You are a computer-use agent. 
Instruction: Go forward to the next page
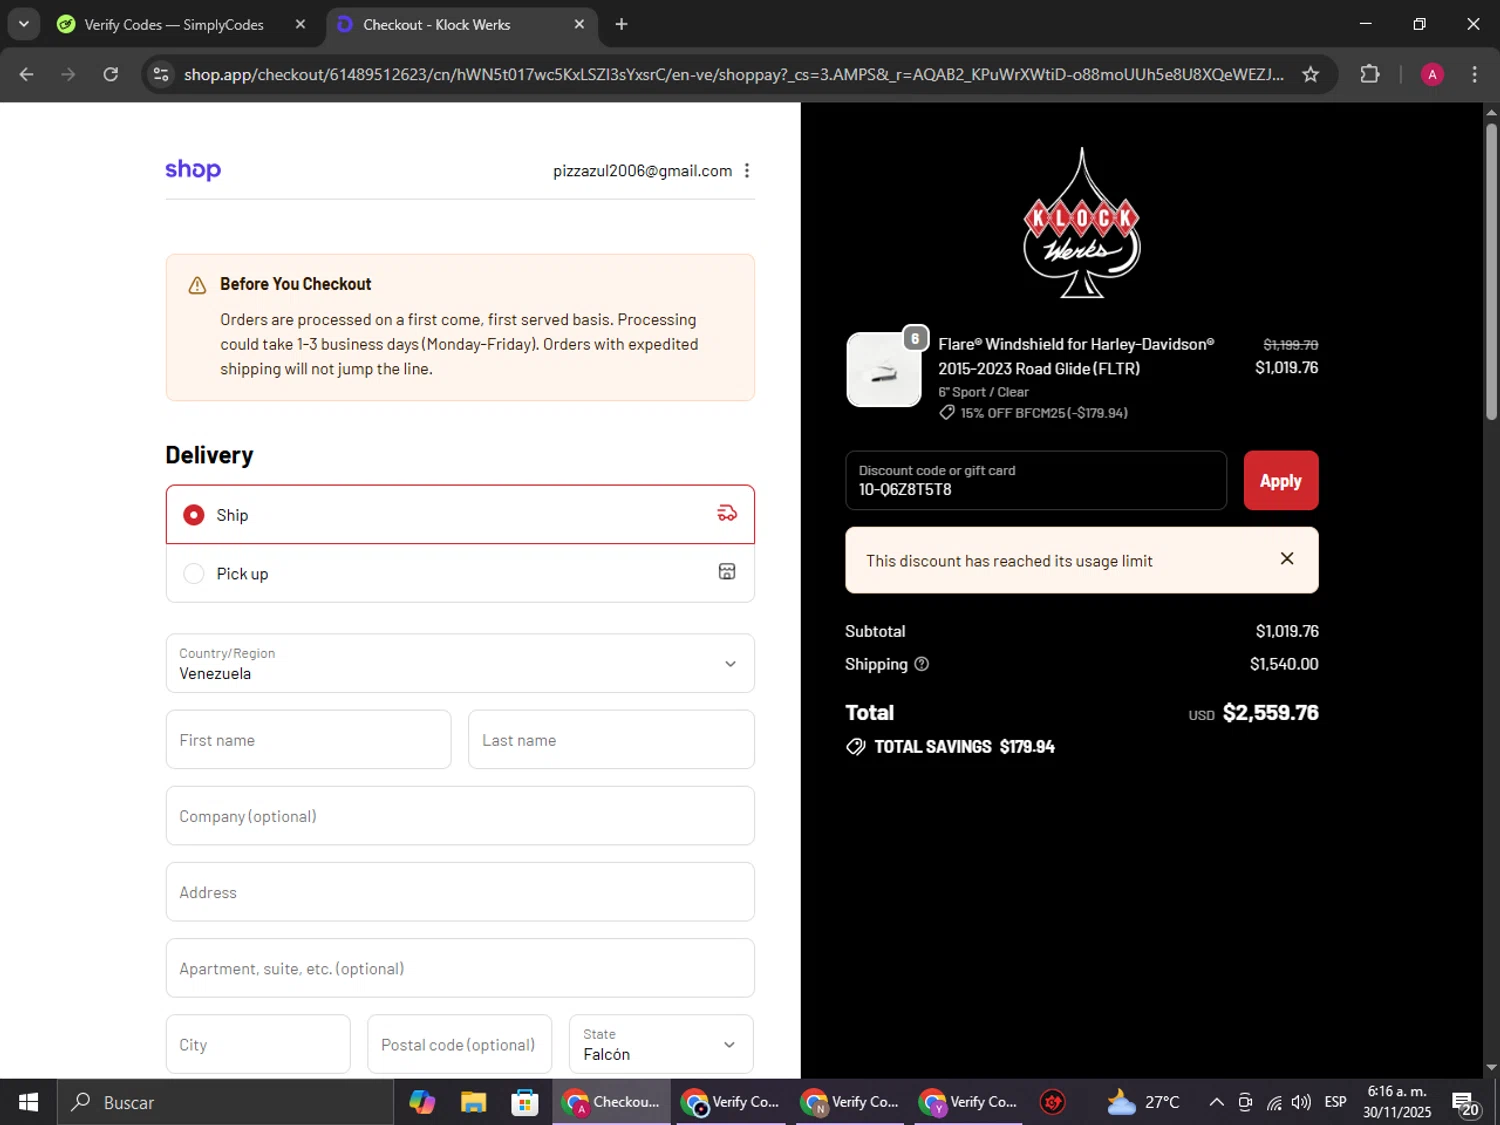click(68, 74)
